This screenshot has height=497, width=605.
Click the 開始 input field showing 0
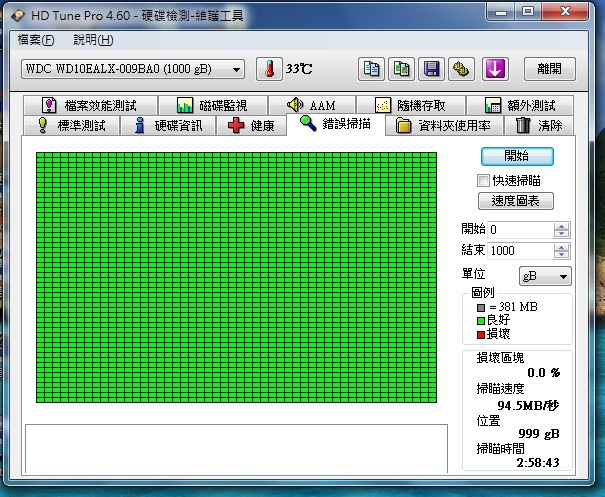coord(521,230)
